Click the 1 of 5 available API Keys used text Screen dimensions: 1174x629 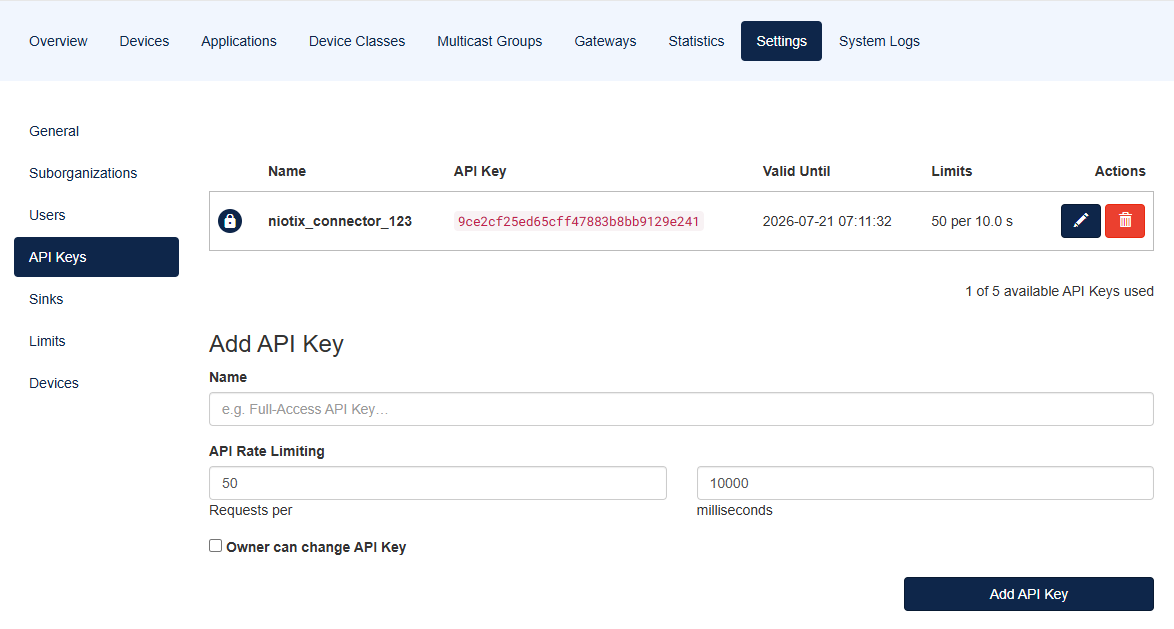click(x=1059, y=291)
